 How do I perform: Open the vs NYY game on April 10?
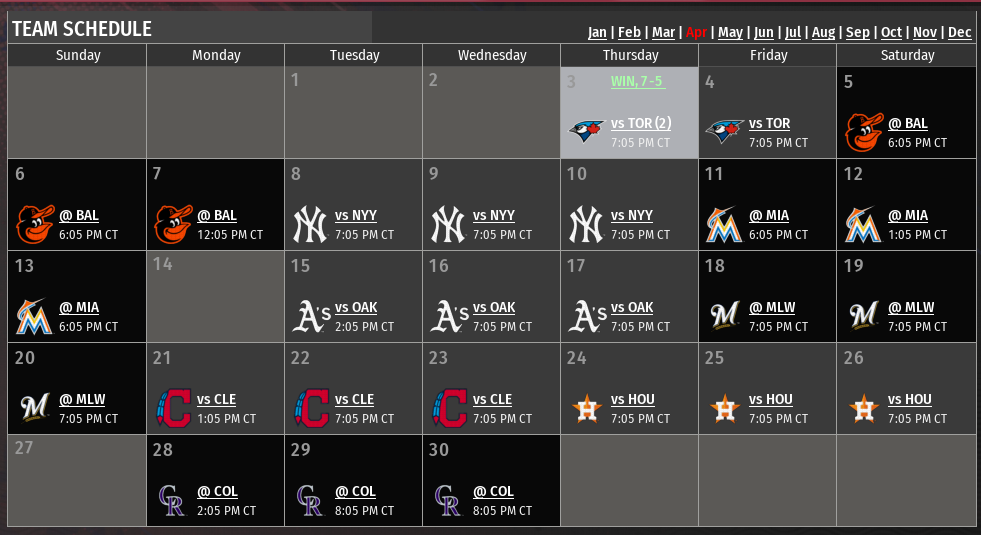632,216
